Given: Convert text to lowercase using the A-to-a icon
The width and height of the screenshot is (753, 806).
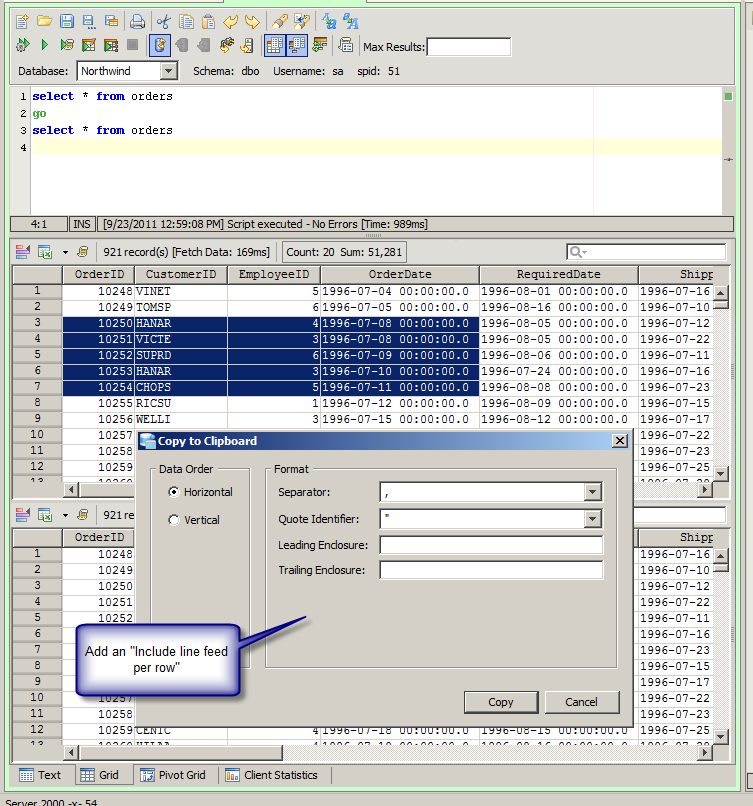Looking at the screenshot, I should (x=328, y=22).
